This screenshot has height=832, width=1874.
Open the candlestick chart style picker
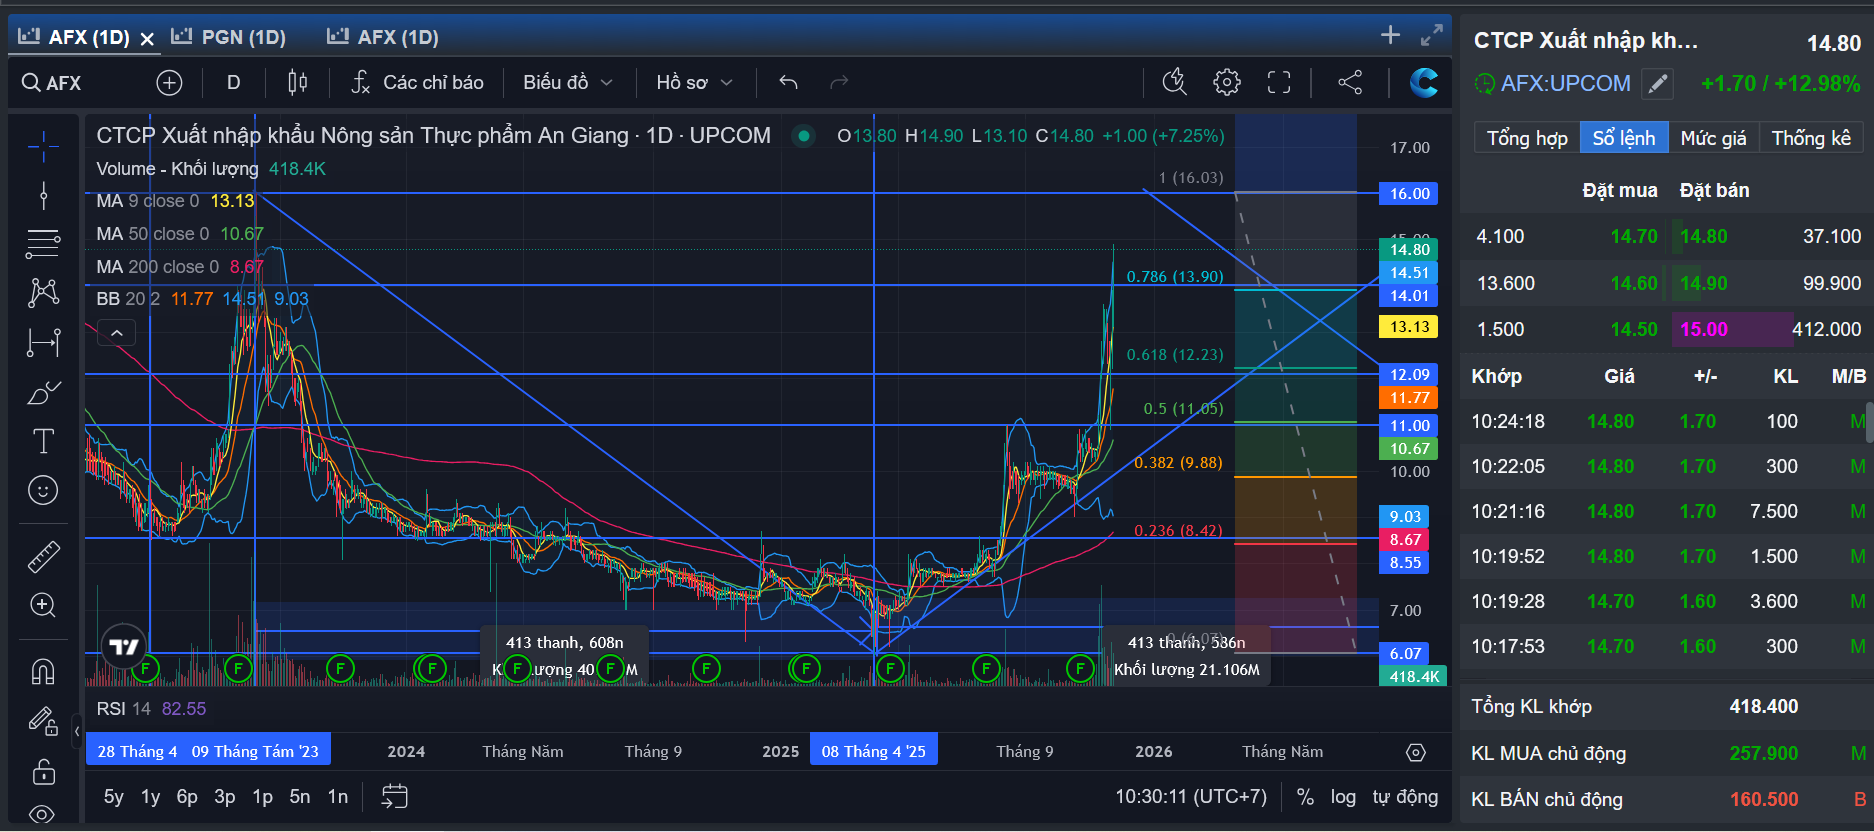coord(297,82)
